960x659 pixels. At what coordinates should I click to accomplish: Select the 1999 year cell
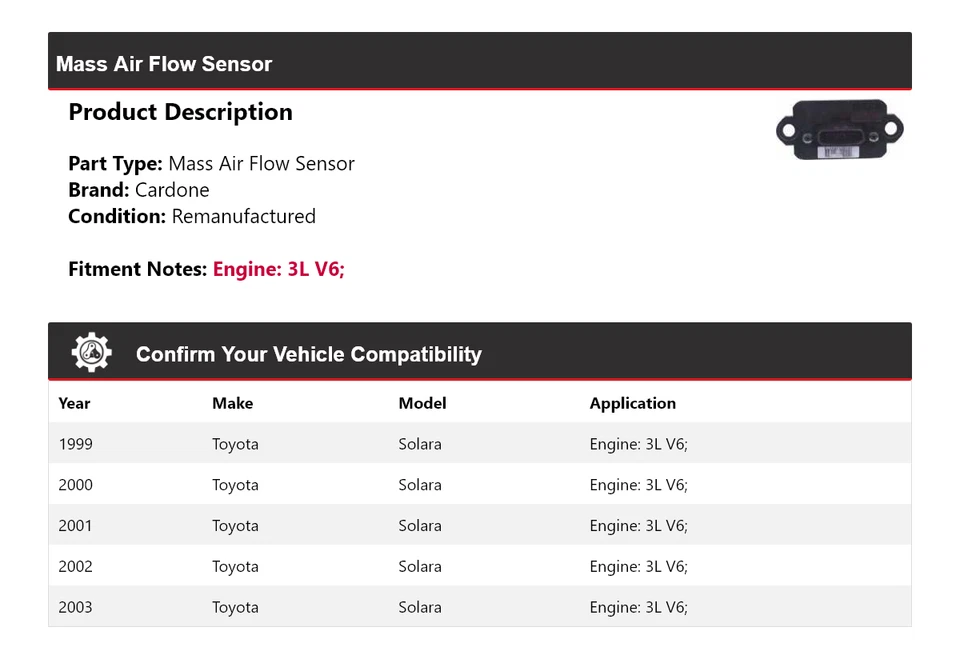[75, 444]
